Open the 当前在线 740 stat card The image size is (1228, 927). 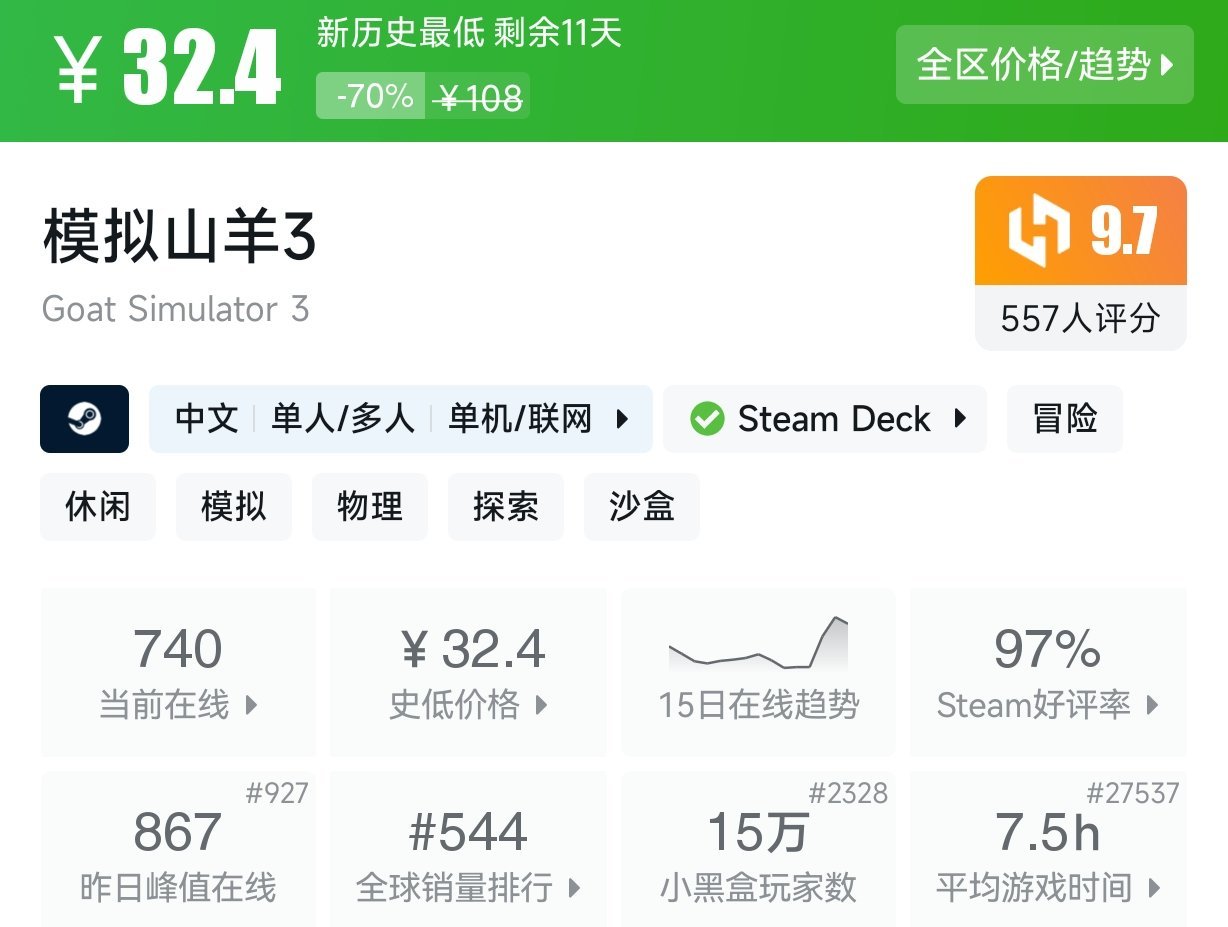point(178,672)
